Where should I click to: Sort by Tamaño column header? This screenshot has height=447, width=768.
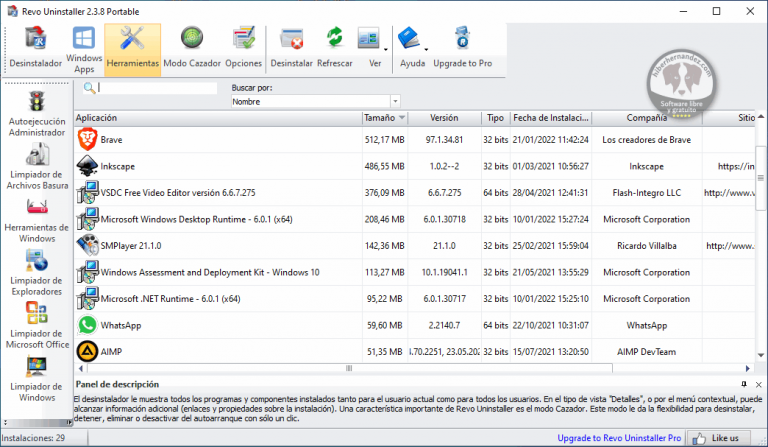(x=384, y=118)
